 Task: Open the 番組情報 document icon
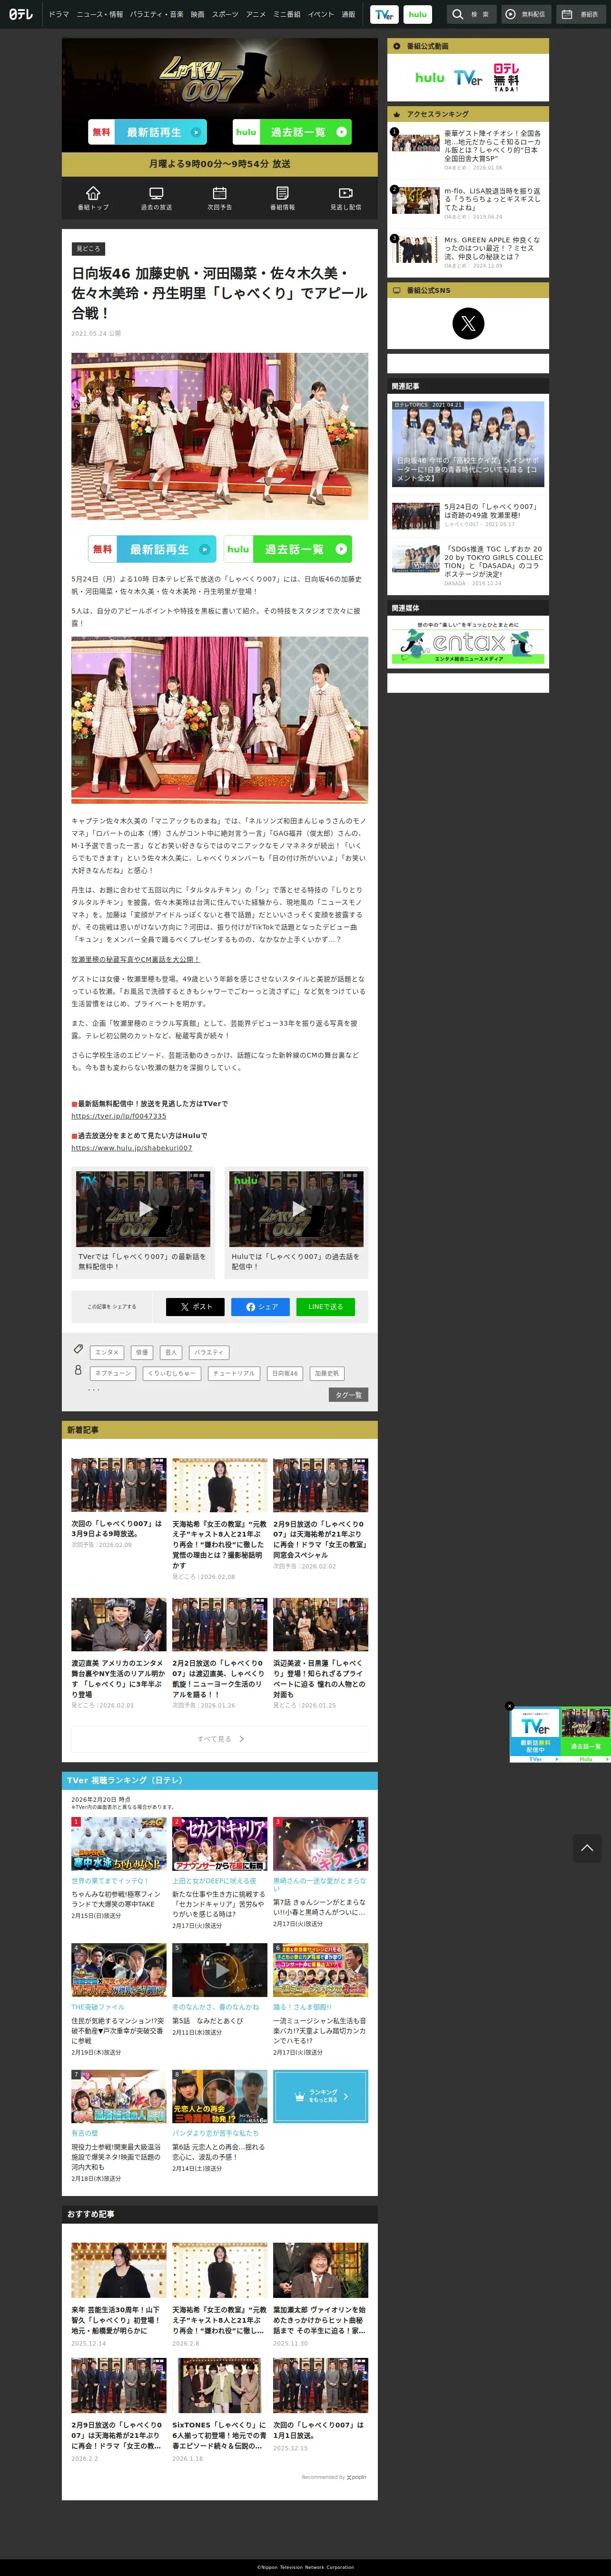click(x=282, y=198)
